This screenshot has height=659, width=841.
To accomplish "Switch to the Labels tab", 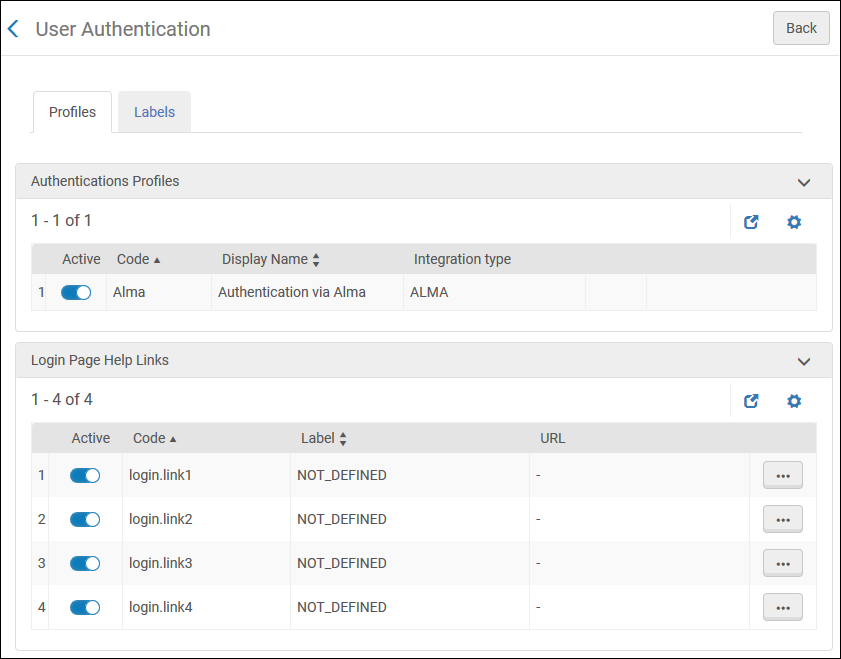I will (x=154, y=112).
